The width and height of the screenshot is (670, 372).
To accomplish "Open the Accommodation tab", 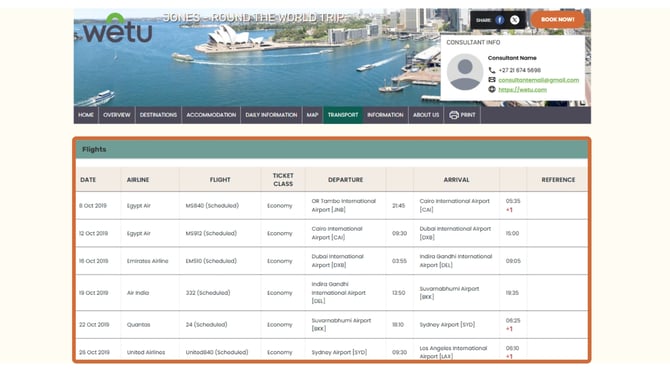I will (211, 115).
